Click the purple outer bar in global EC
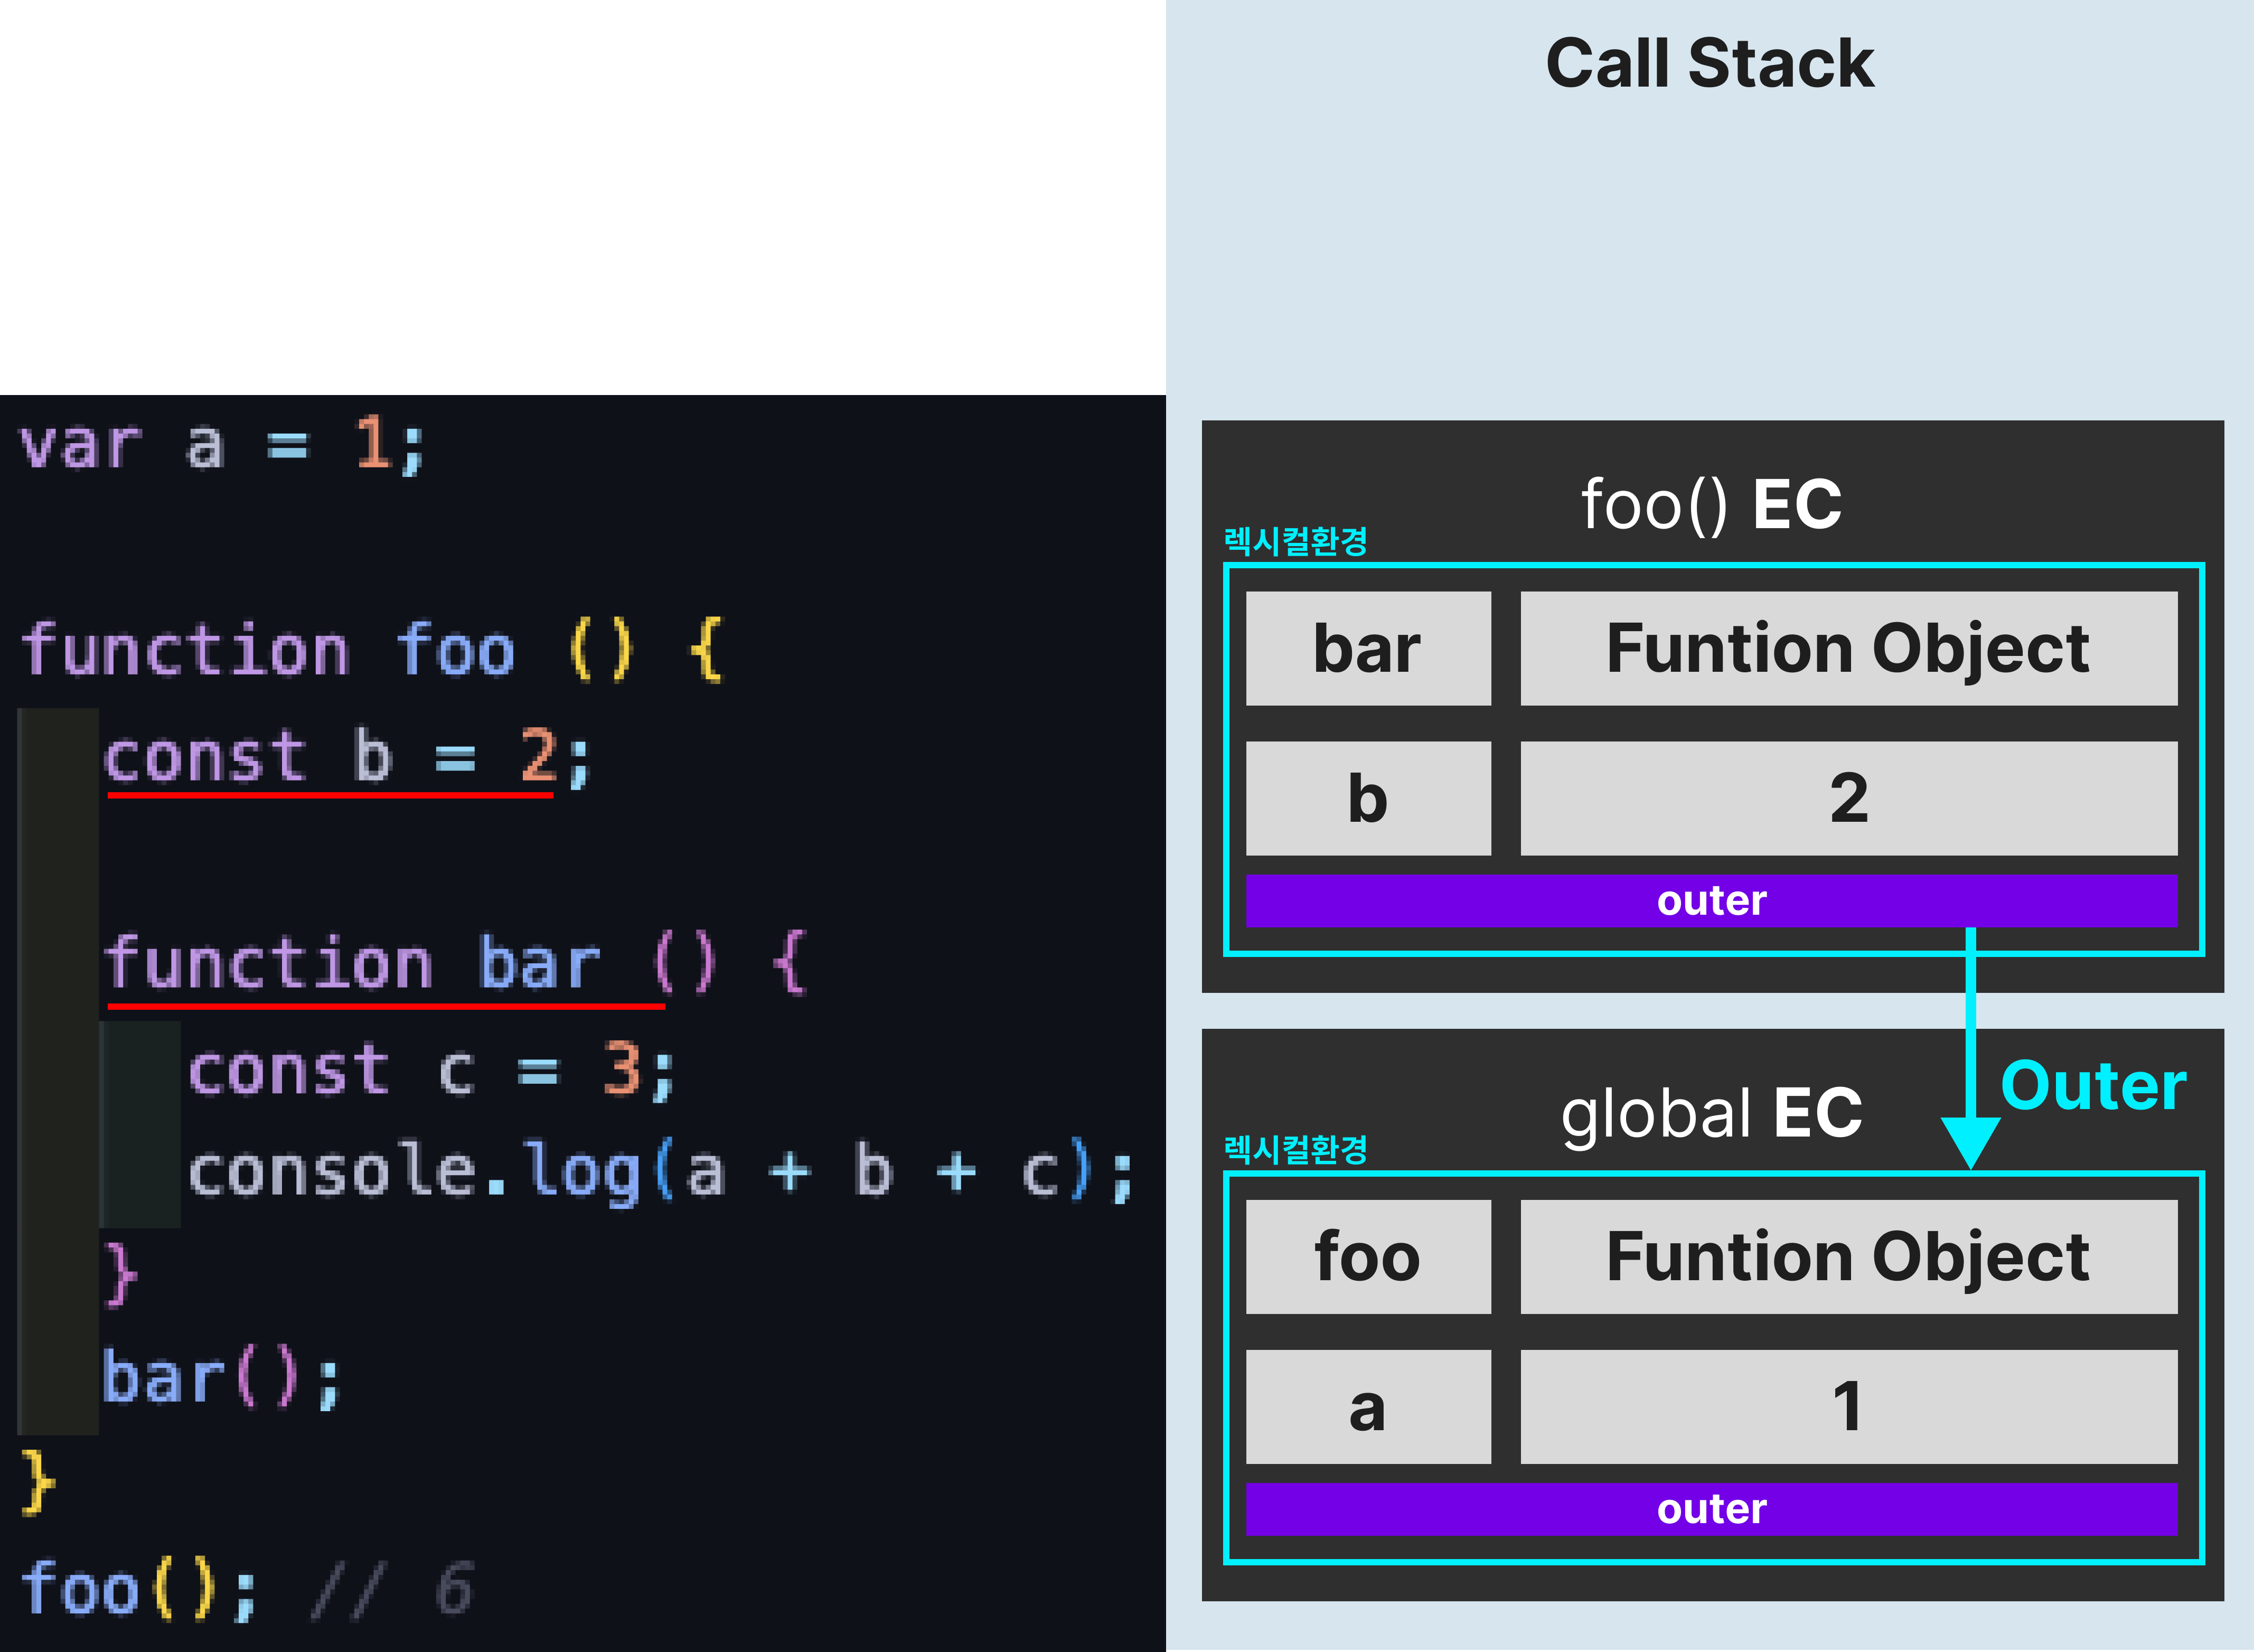The height and width of the screenshot is (1652, 2254). tap(1710, 1509)
